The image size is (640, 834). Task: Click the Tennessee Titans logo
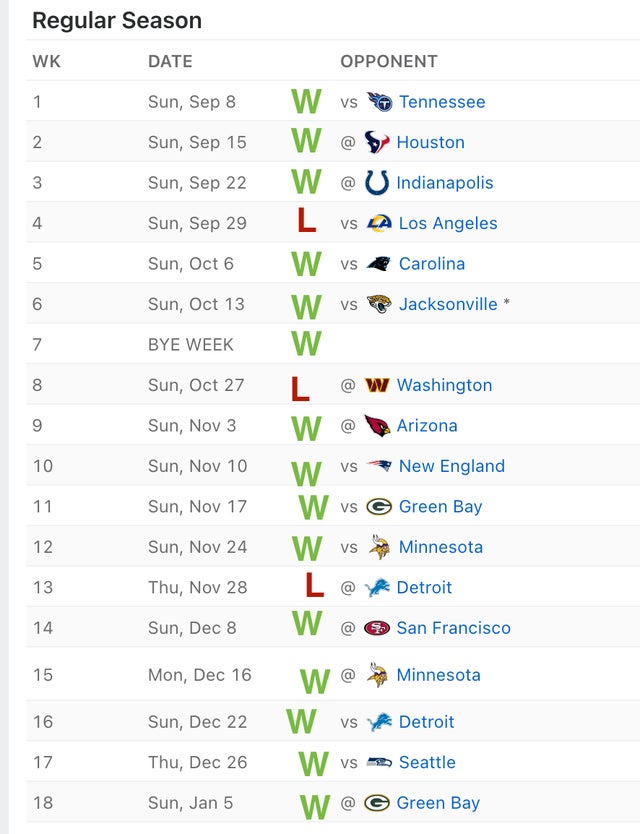coord(377,101)
